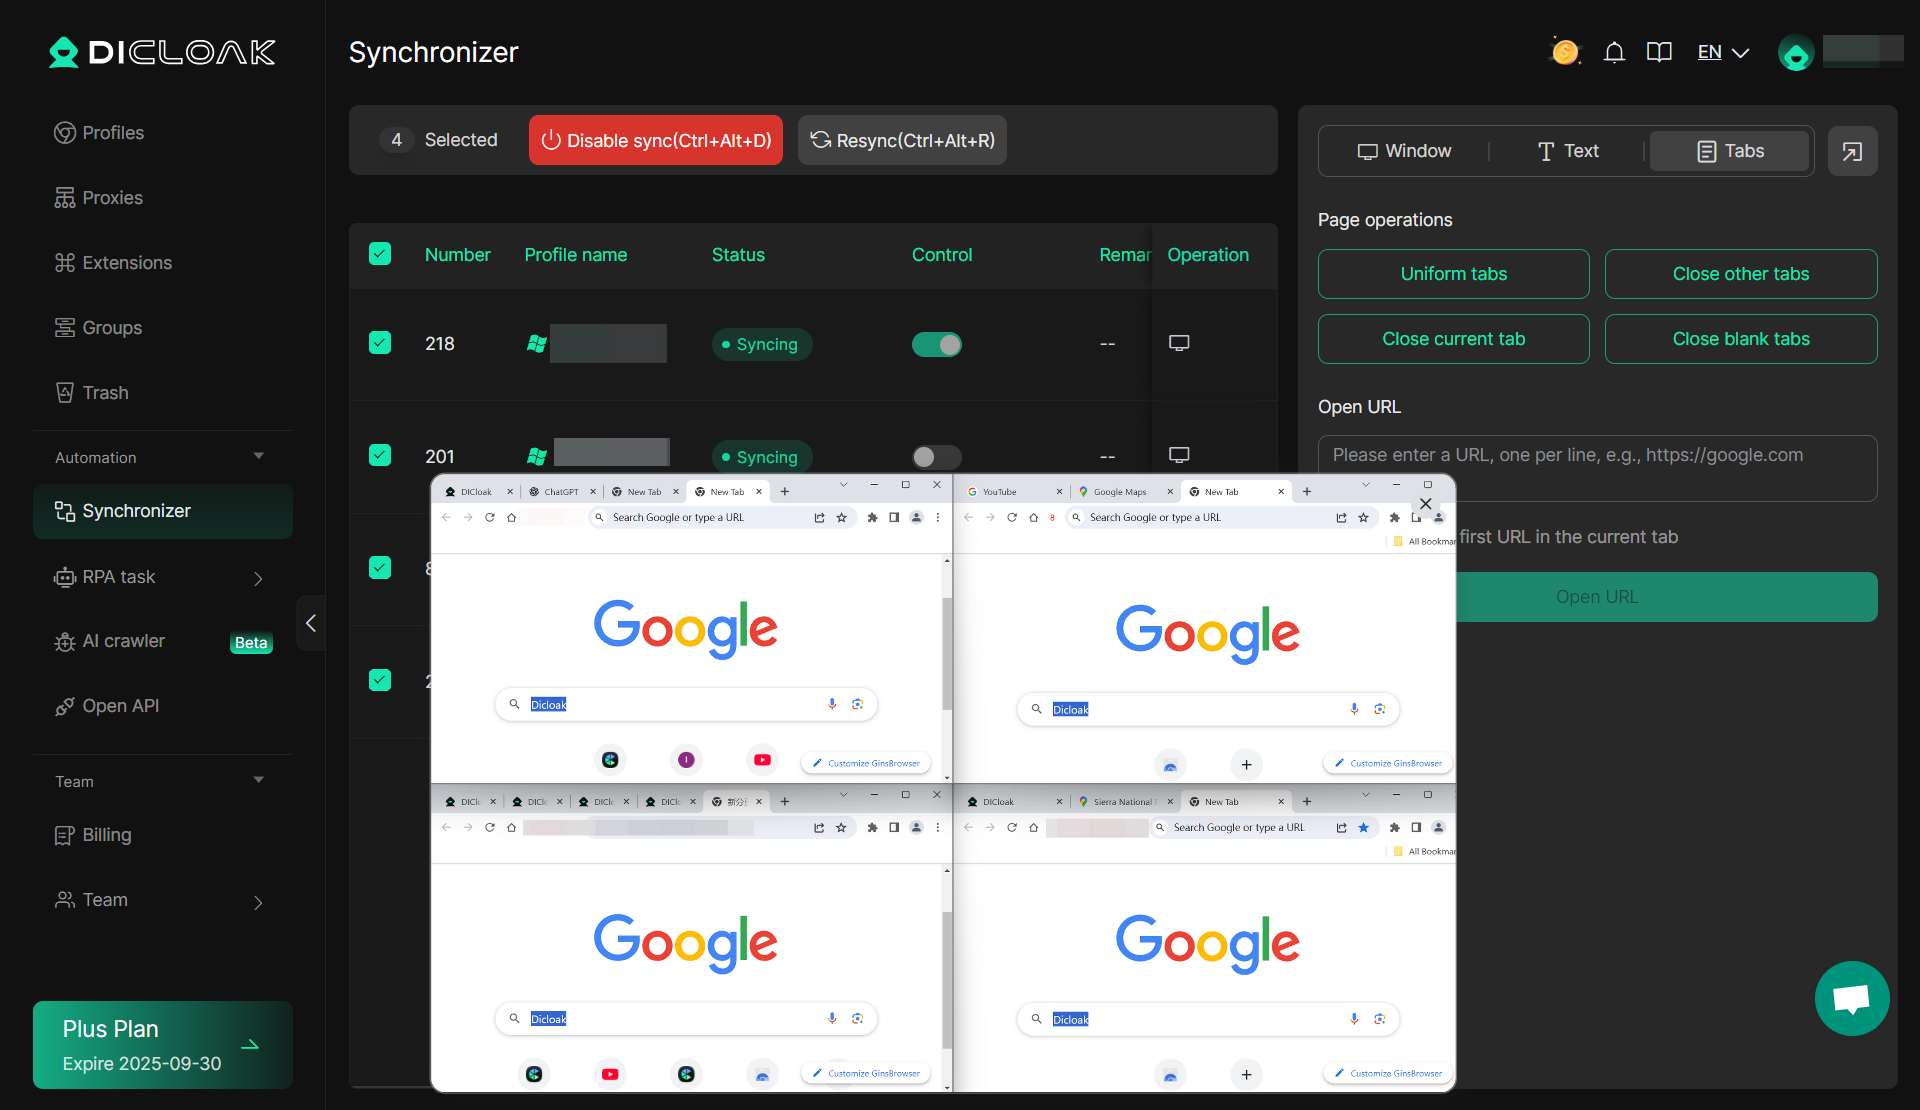Open extensions puzzle icon in top-left browser
The width and height of the screenshot is (1920, 1110).
click(872, 517)
